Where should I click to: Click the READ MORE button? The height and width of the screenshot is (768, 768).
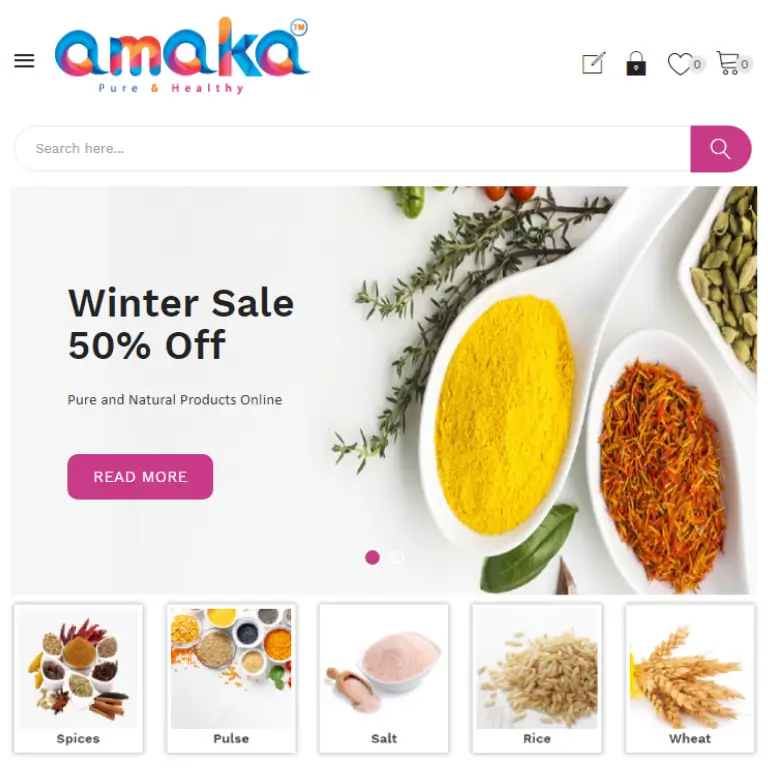coord(140,477)
